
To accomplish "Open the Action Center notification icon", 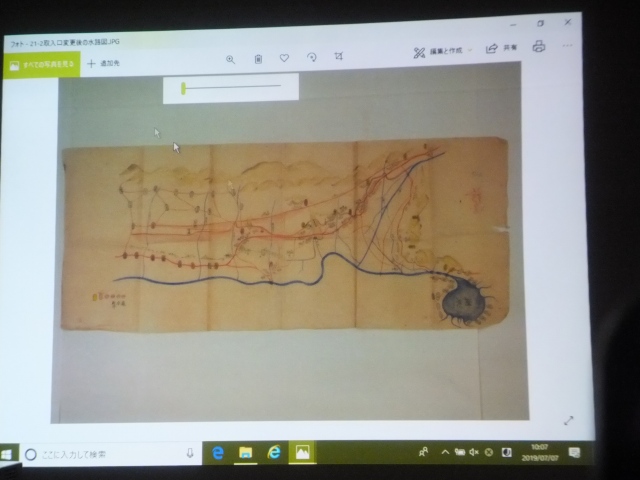I will pos(574,452).
